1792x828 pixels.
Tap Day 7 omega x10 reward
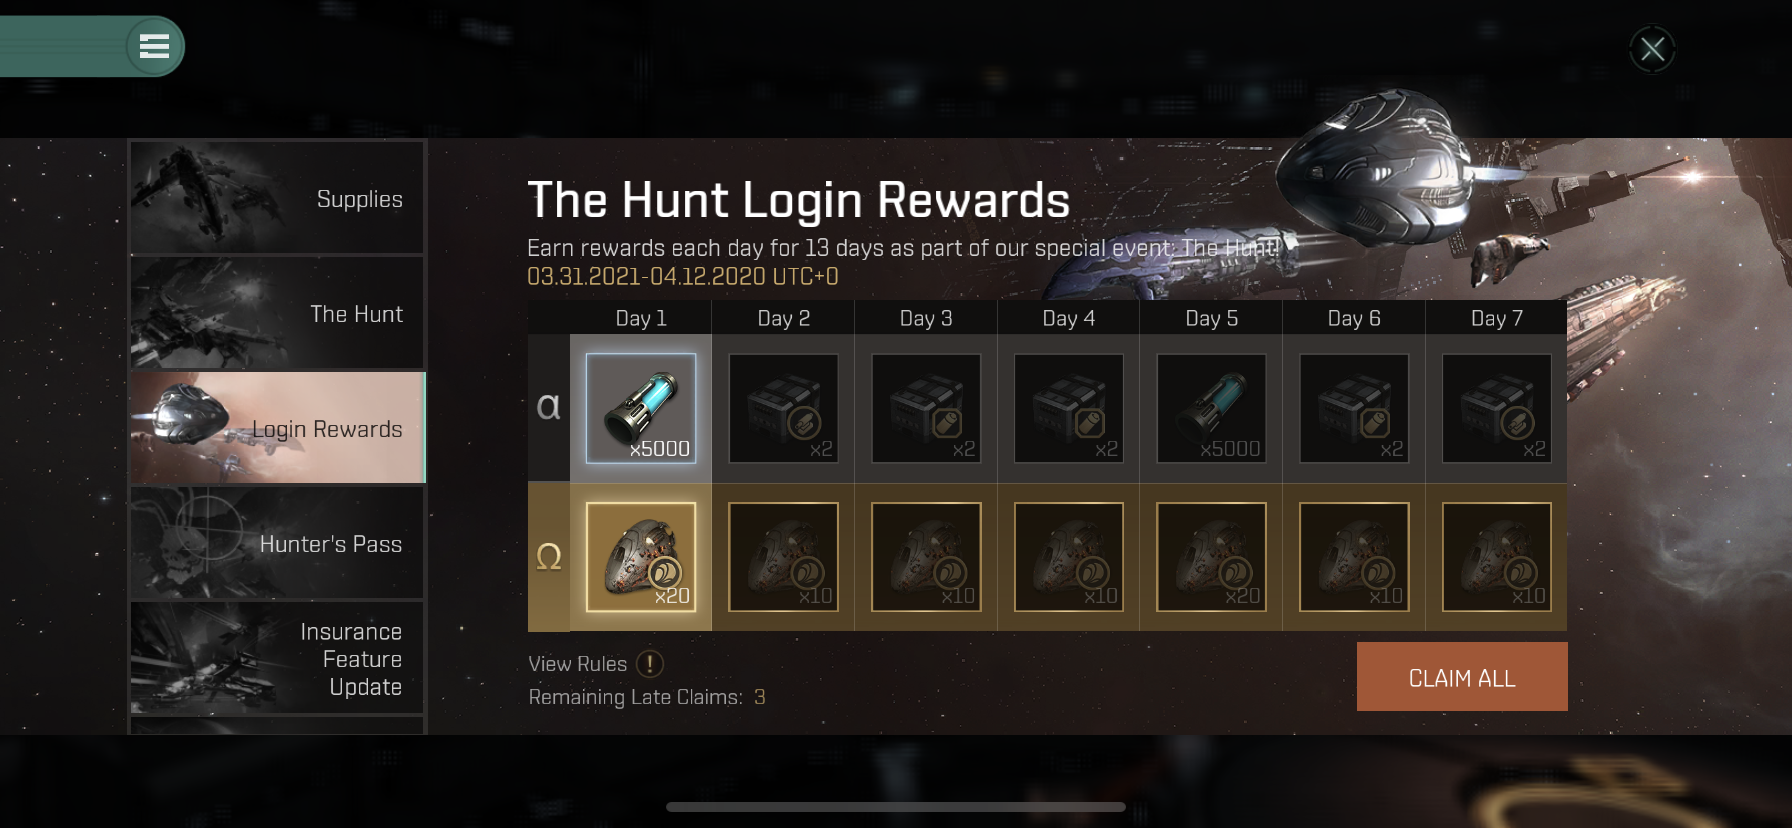click(x=1497, y=557)
